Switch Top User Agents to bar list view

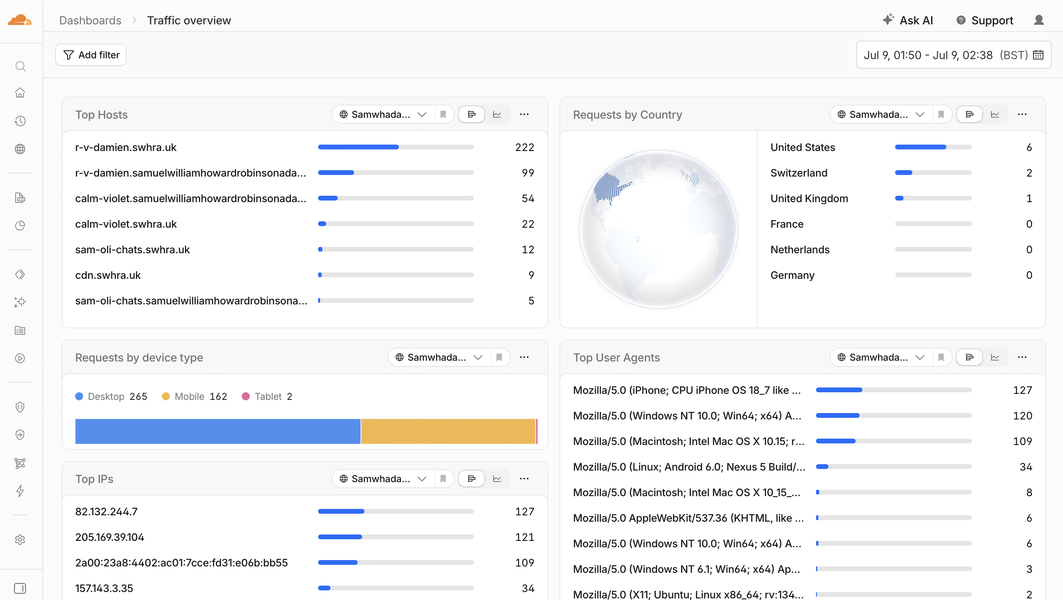[969, 357]
